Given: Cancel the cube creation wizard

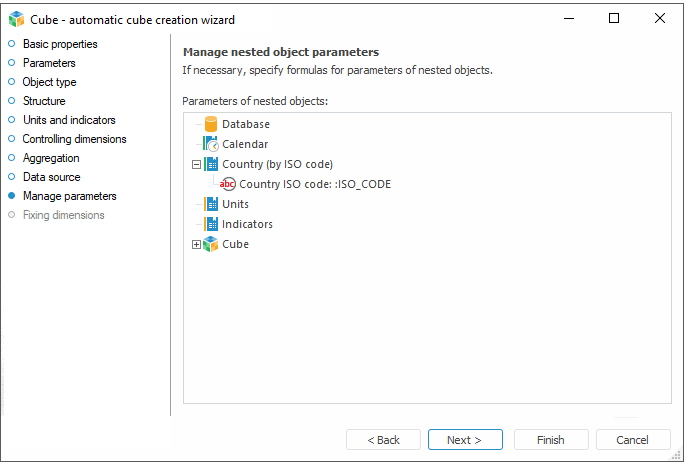Looking at the screenshot, I should 632,440.
